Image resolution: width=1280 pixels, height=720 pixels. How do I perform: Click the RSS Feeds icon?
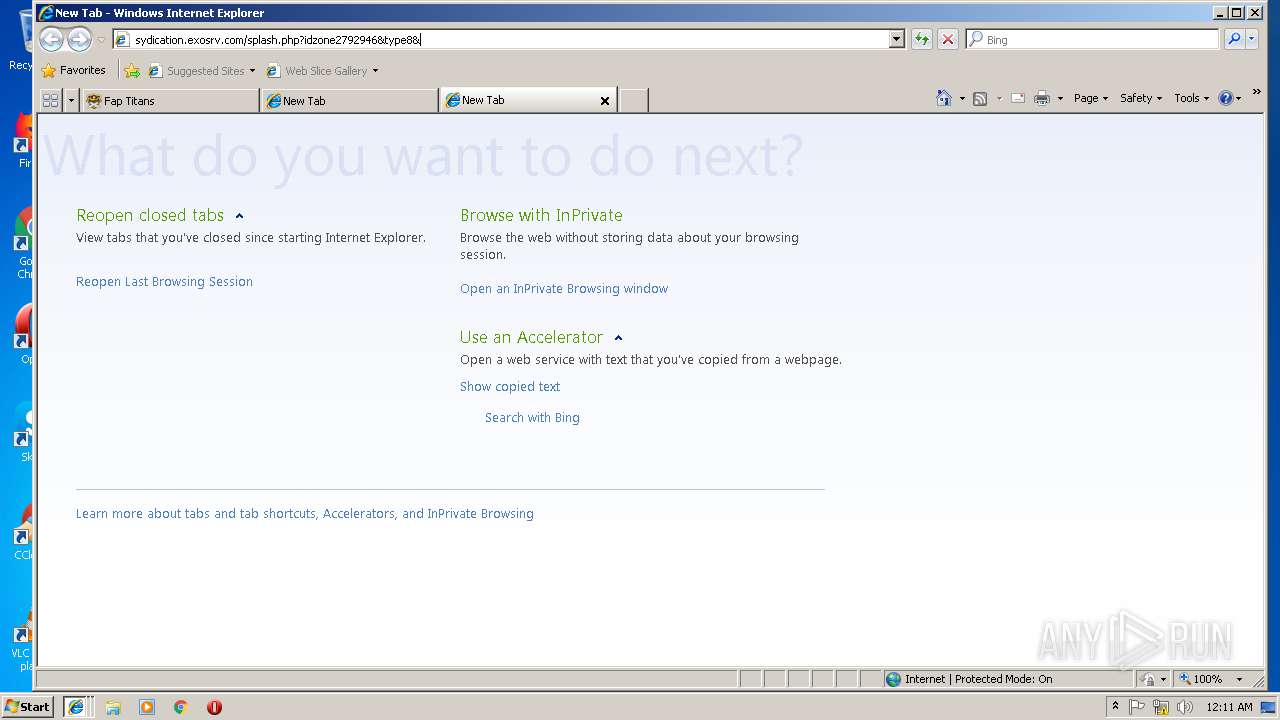click(x=980, y=98)
